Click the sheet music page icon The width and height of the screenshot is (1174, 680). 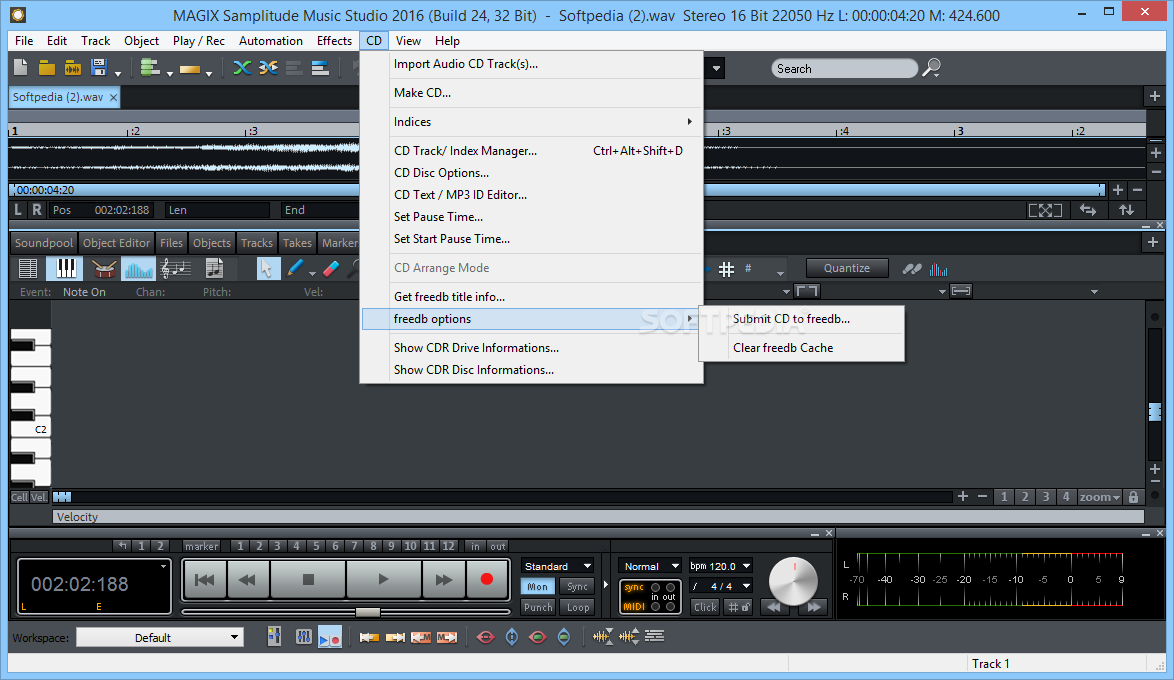click(x=214, y=268)
